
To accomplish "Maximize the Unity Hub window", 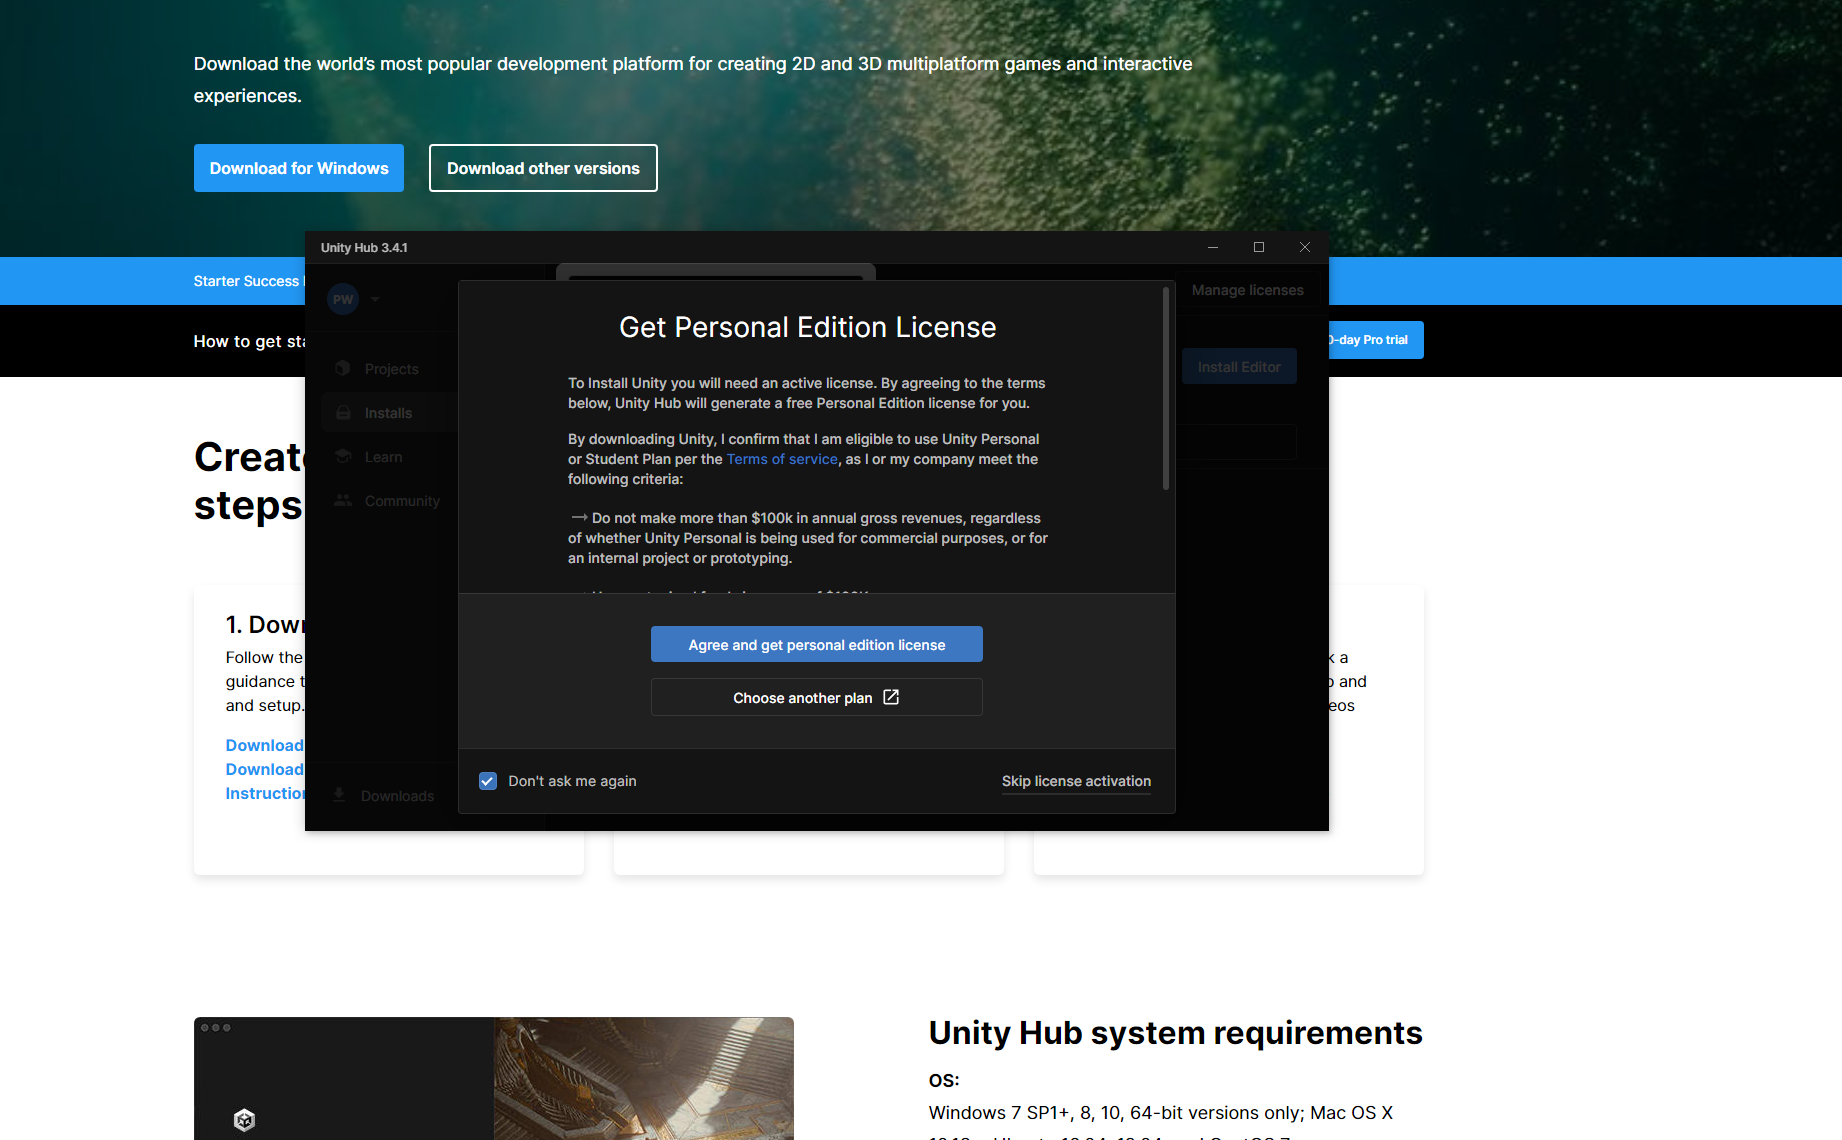I will point(1259,247).
